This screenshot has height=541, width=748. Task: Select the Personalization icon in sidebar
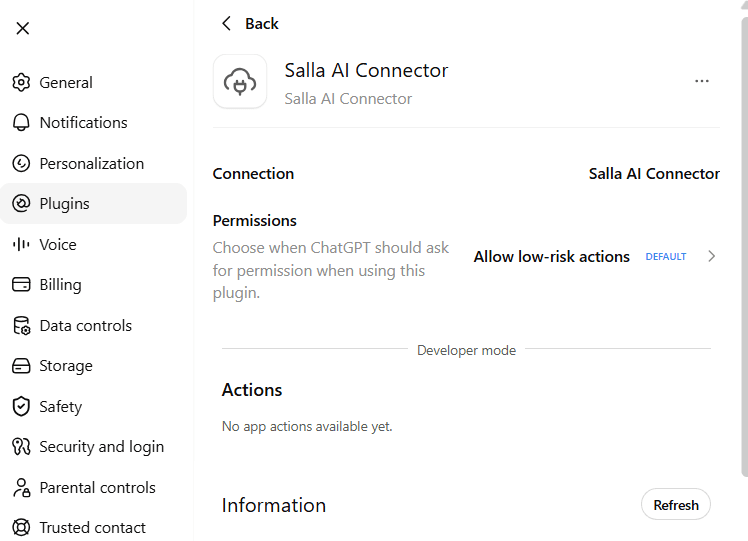pos(21,164)
